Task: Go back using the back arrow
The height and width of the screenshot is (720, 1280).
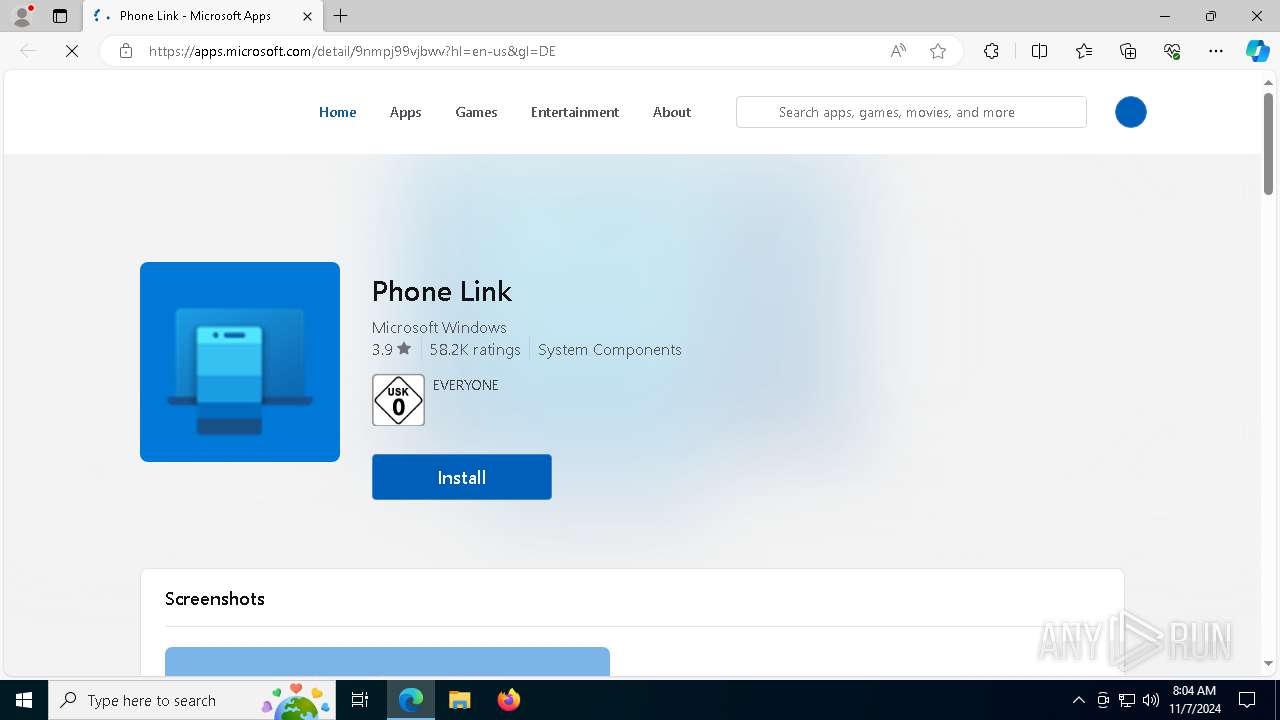Action: tap(28, 51)
